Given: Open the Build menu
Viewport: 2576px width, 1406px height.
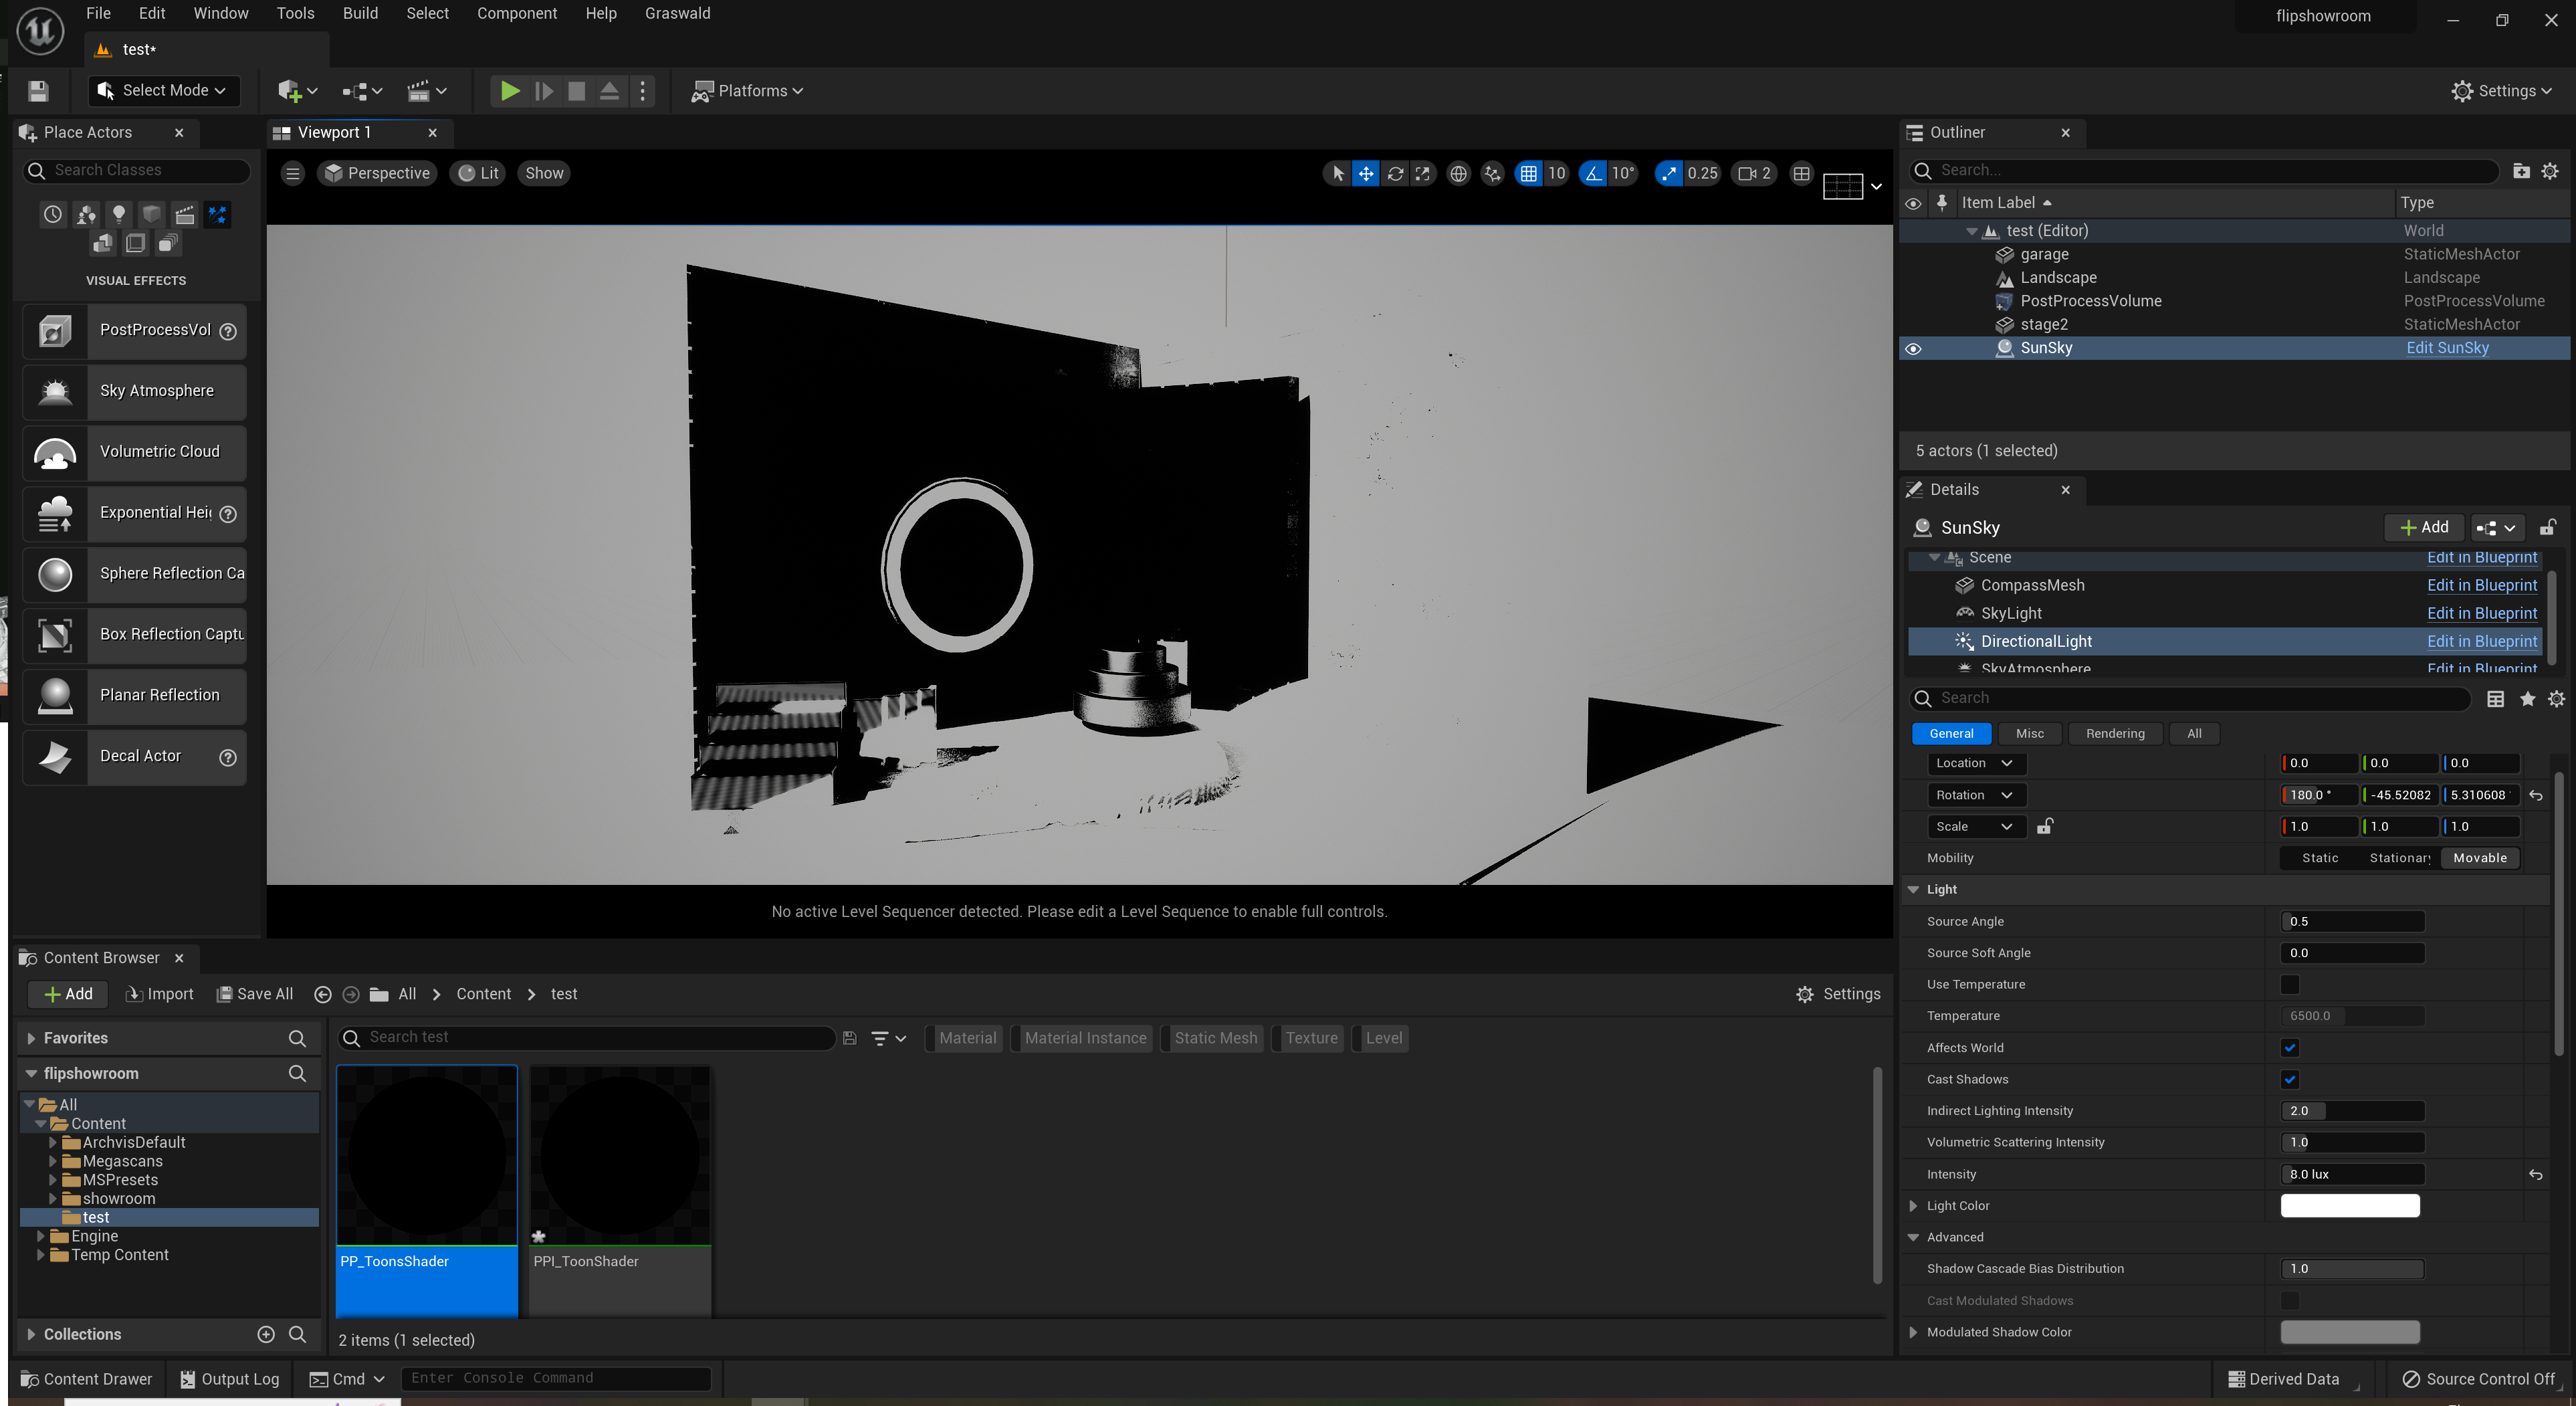Looking at the screenshot, I should click(360, 13).
